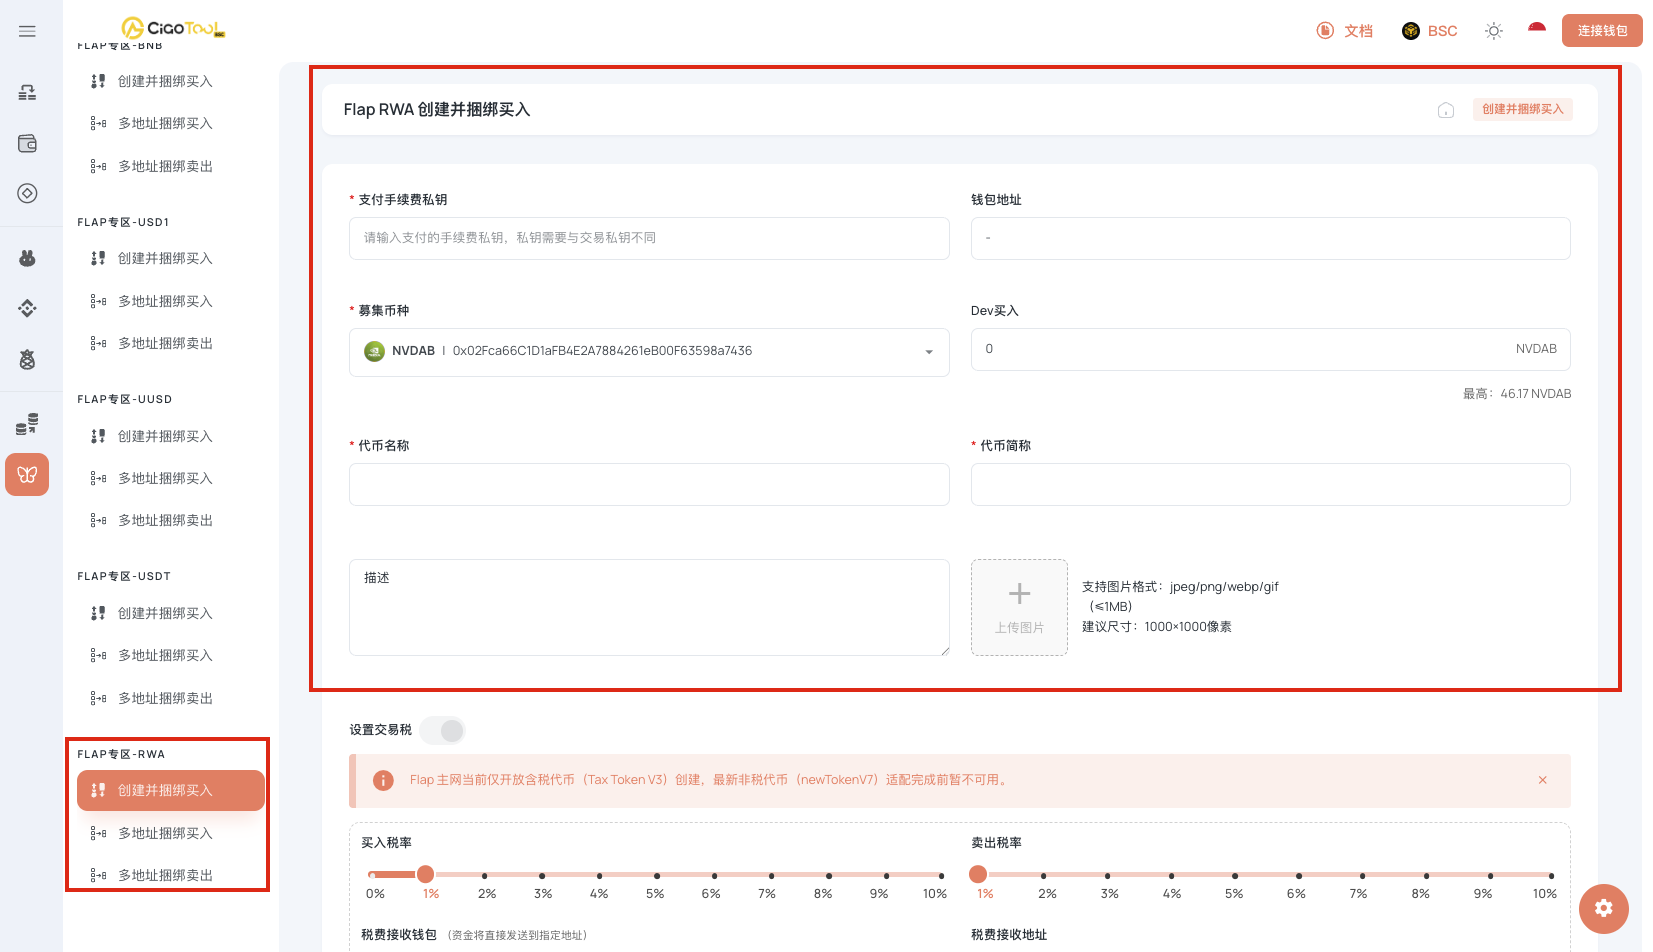
Task: Open the batch transfer tools icon in sidebar rail
Action: [27, 92]
